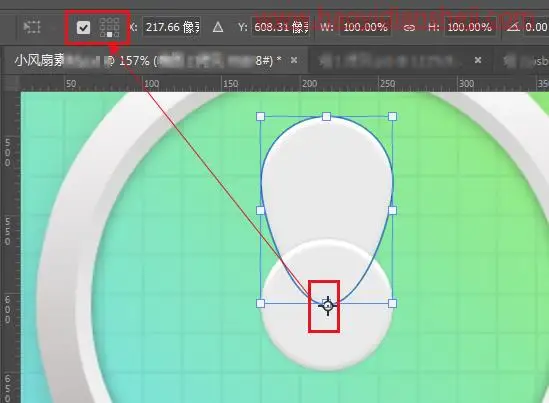
Task: Toggle the maintain aspect ratio link icon
Action: pyautogui.click(x=409, y=27)
